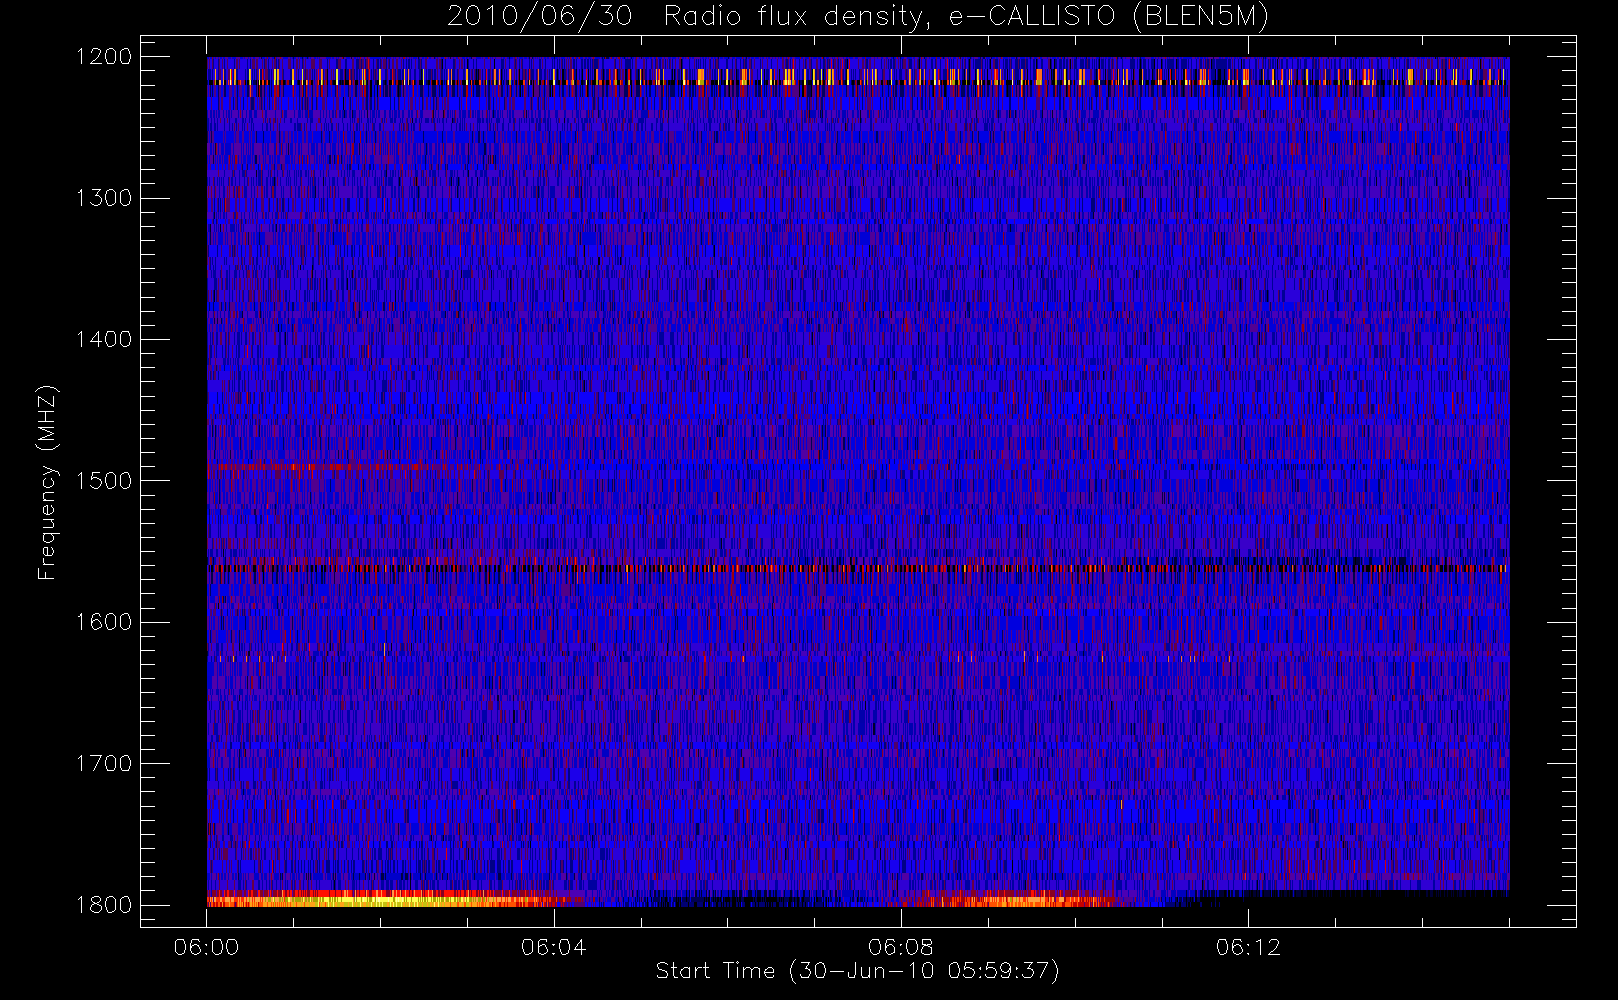Image resolution: width=1618 pixels, height=1000 pixels.
Task: Click the 1500 frequency tick label
Action: pos(105,481)
